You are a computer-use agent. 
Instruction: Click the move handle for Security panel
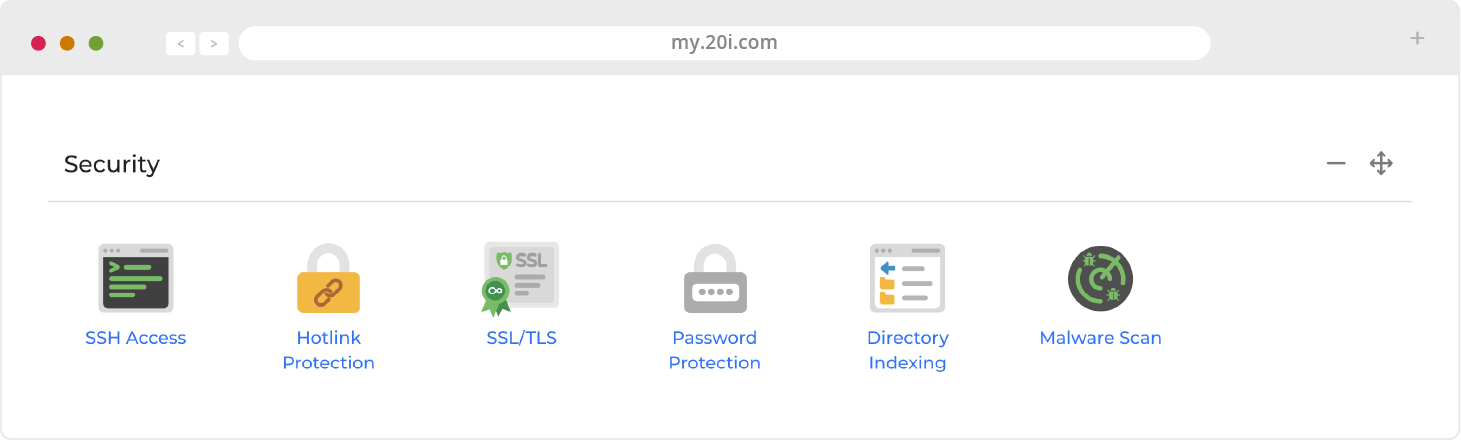point(1381,164)
